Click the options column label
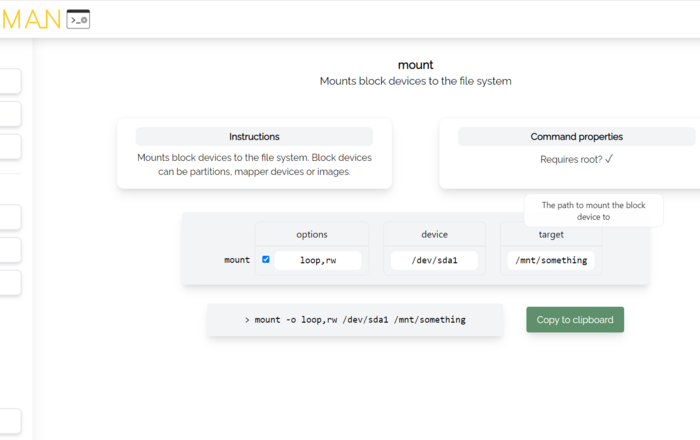Image resolution: width=700 pixels, height=440 pixels. coord(311,234)
